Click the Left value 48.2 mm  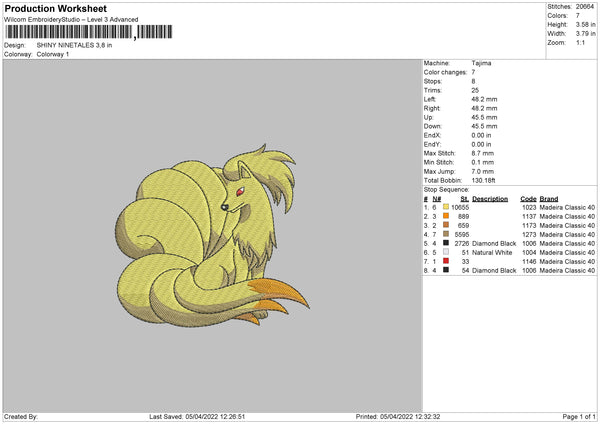[484, 99]
